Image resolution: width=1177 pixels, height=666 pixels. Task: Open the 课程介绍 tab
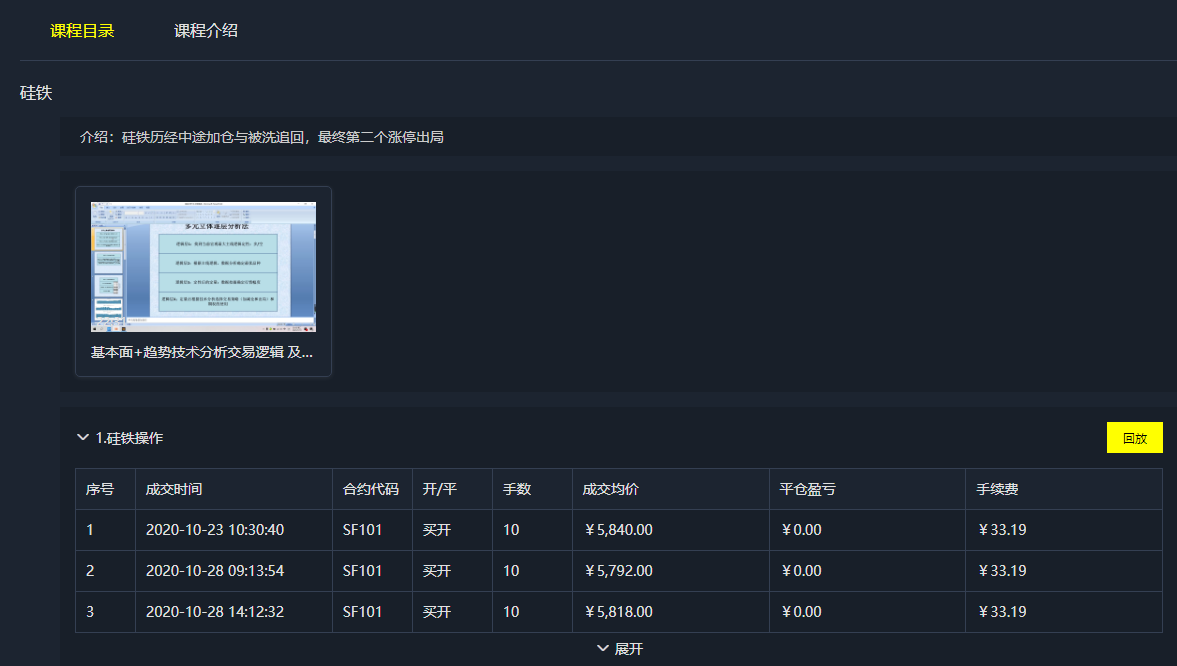pyautogui.click(x=206, y=31)
